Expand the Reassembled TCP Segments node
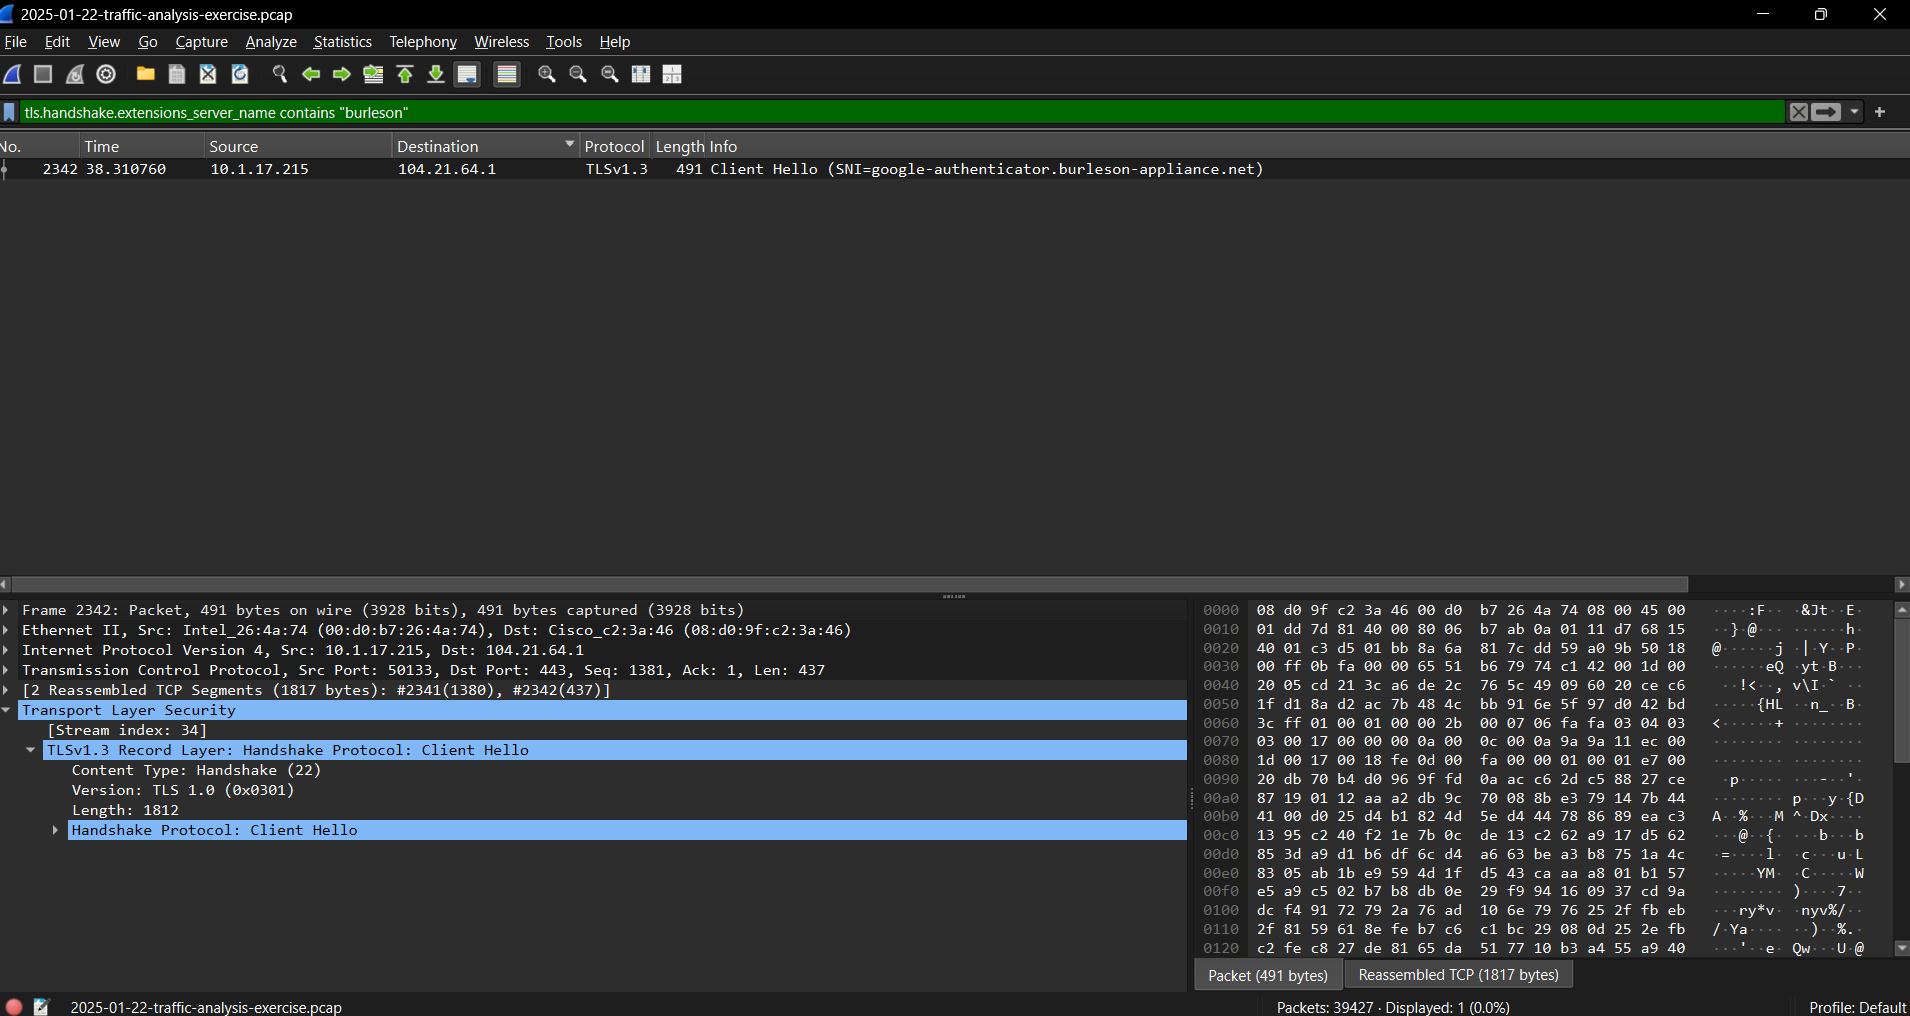Viewport: 1910px width, 1016px height. [6, 690]
